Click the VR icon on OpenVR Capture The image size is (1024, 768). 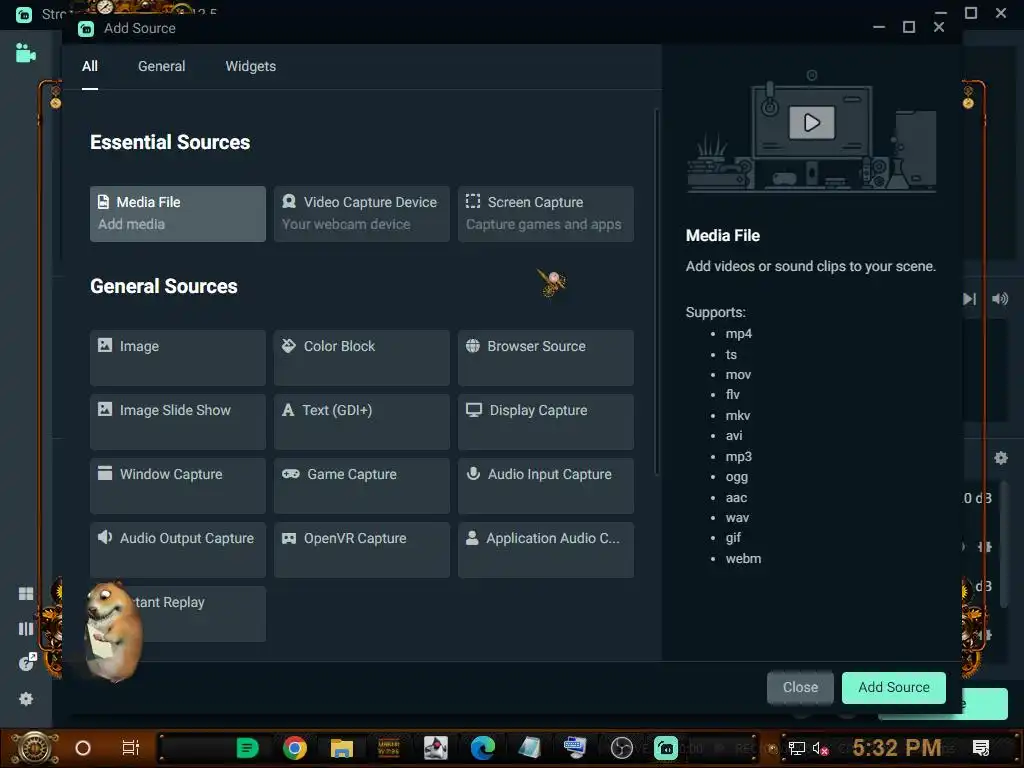(x=289, y=538)
